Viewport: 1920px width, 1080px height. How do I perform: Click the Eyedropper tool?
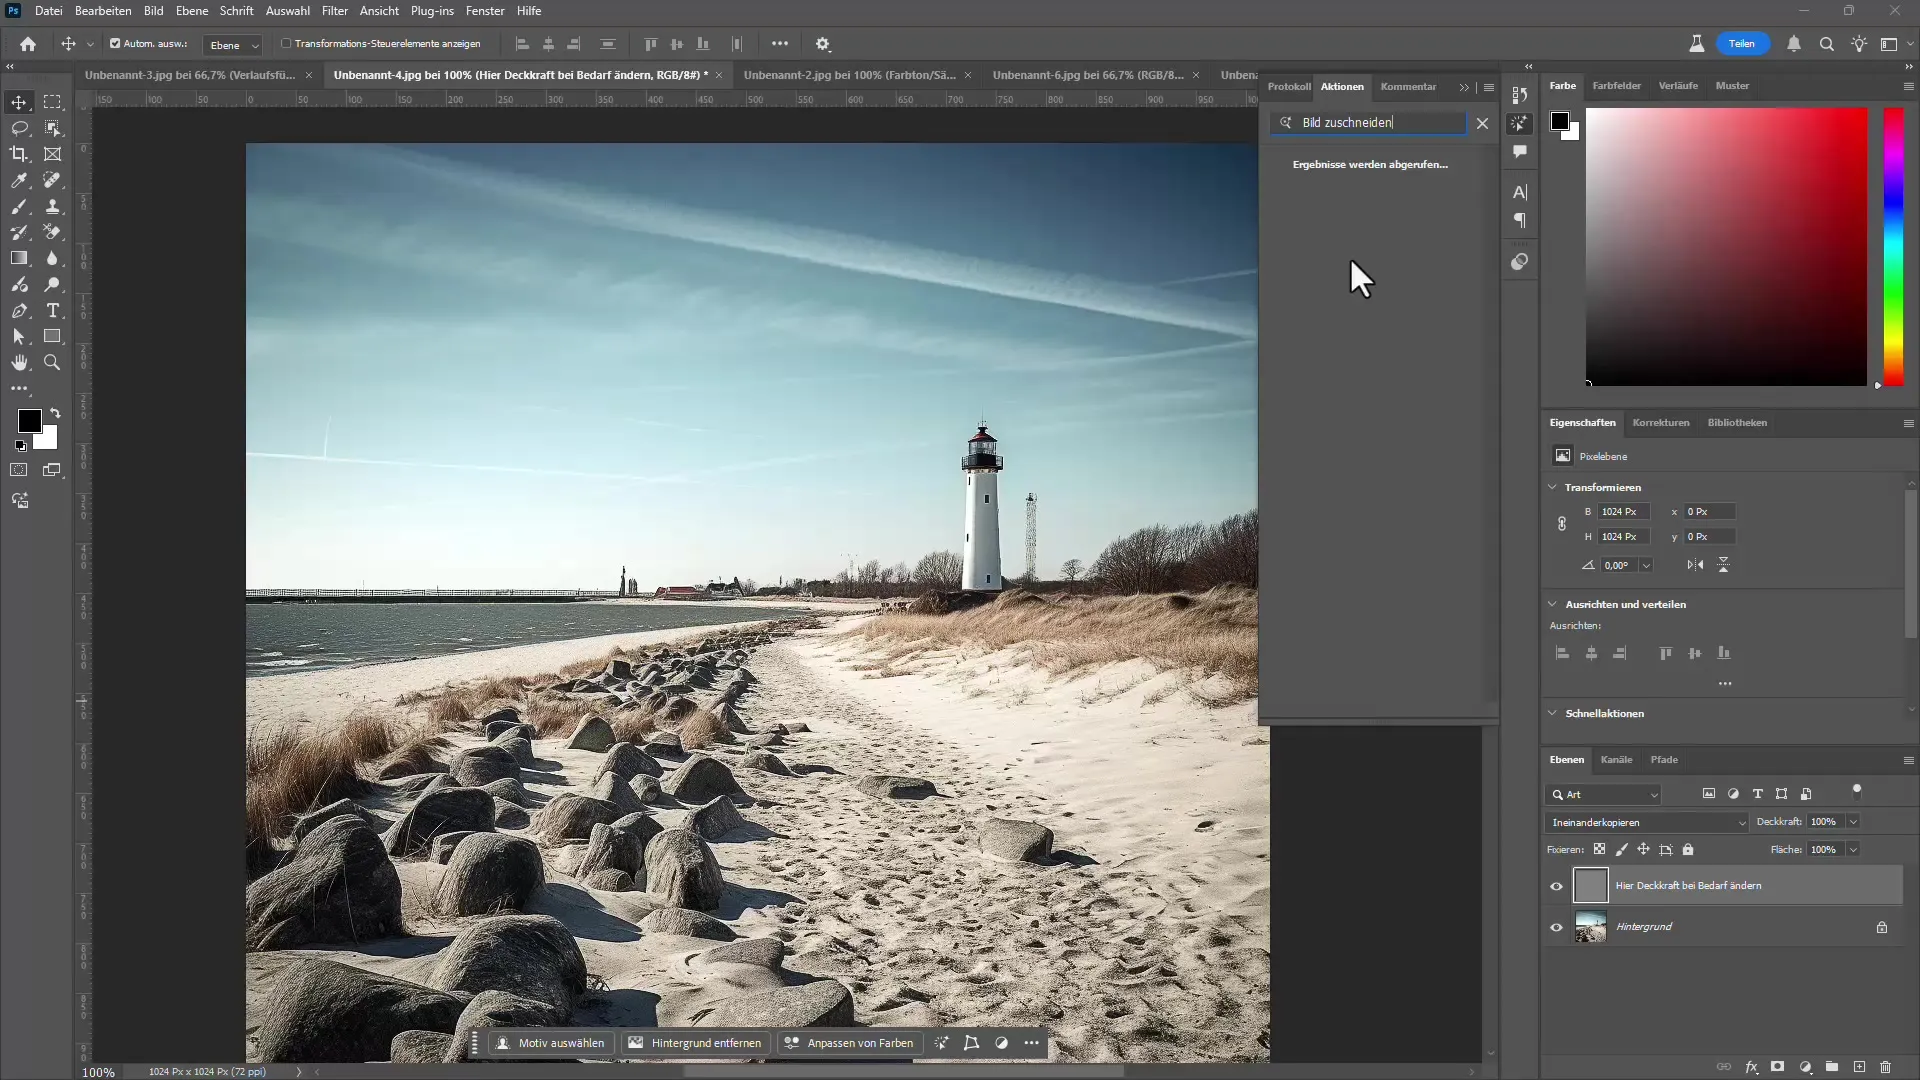pyautogui.click(x=19, y=180)
